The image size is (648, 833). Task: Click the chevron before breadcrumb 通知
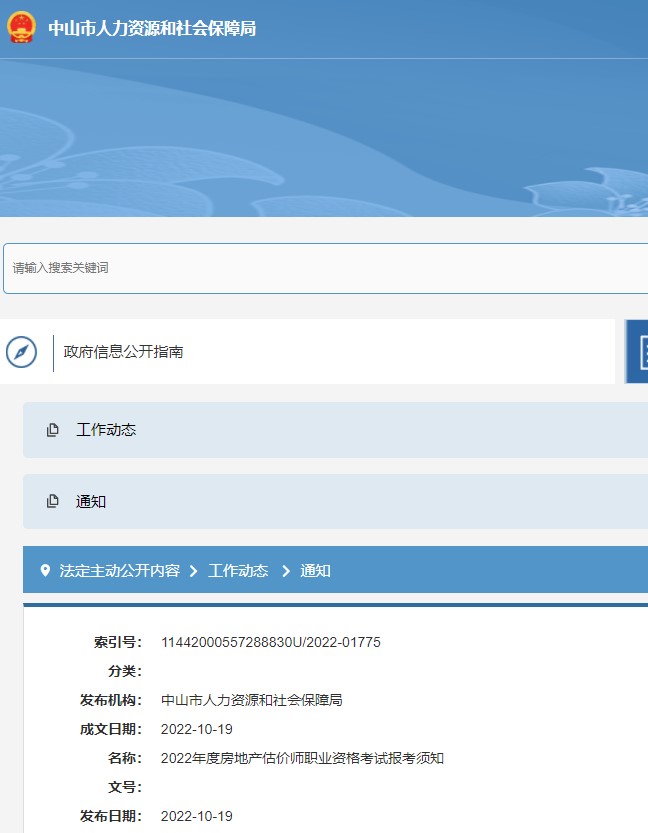click(285, 571)
